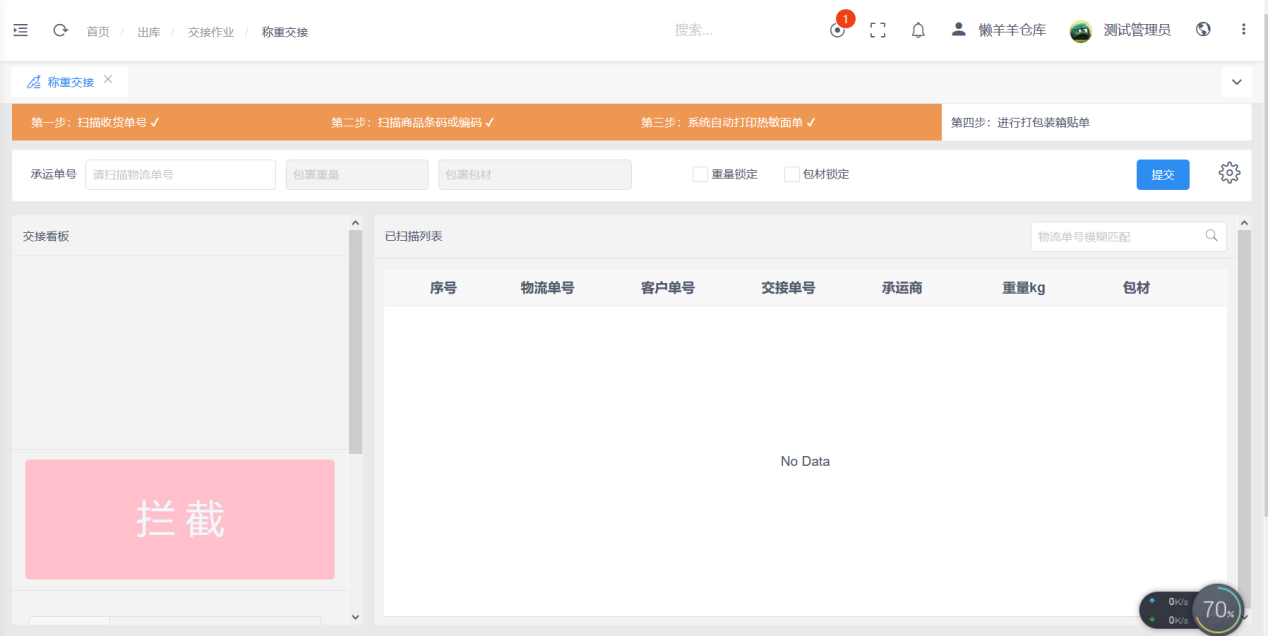The height and width of the screenshot is (636, 1268).
Task: Click the right page scroll up arrow
Action: (1244, 223)
